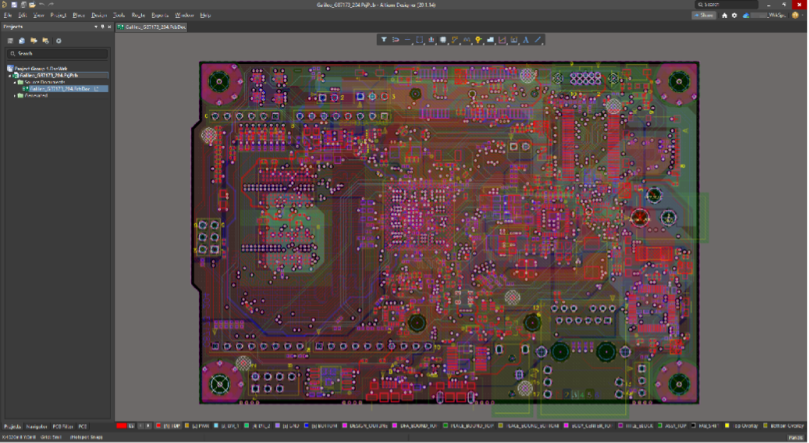
Task: Open the Align objects tool in Active Bar
Action: tap(431, 40)
